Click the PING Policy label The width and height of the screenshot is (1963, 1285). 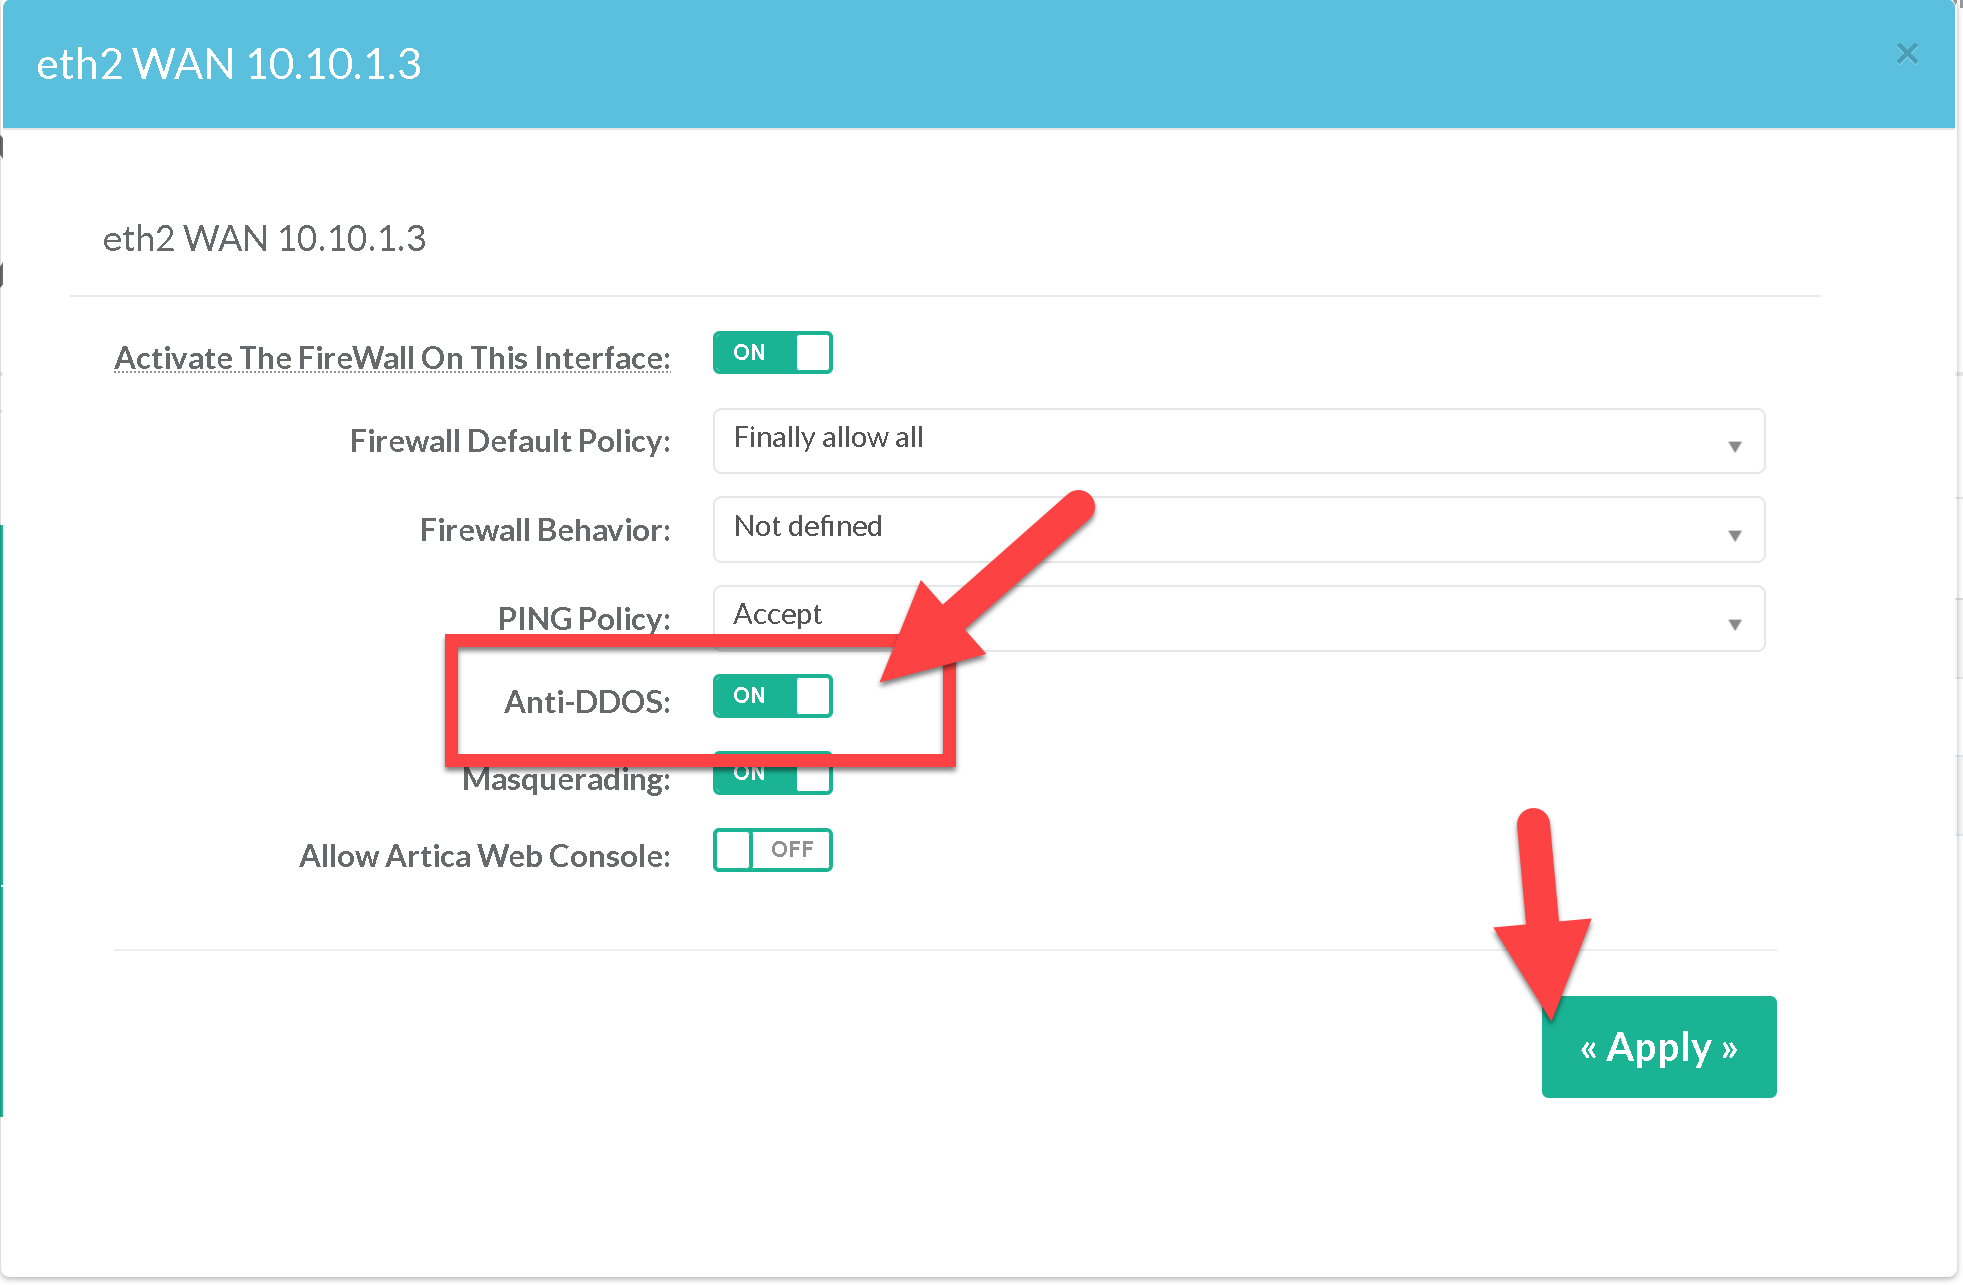coord(583,618)
